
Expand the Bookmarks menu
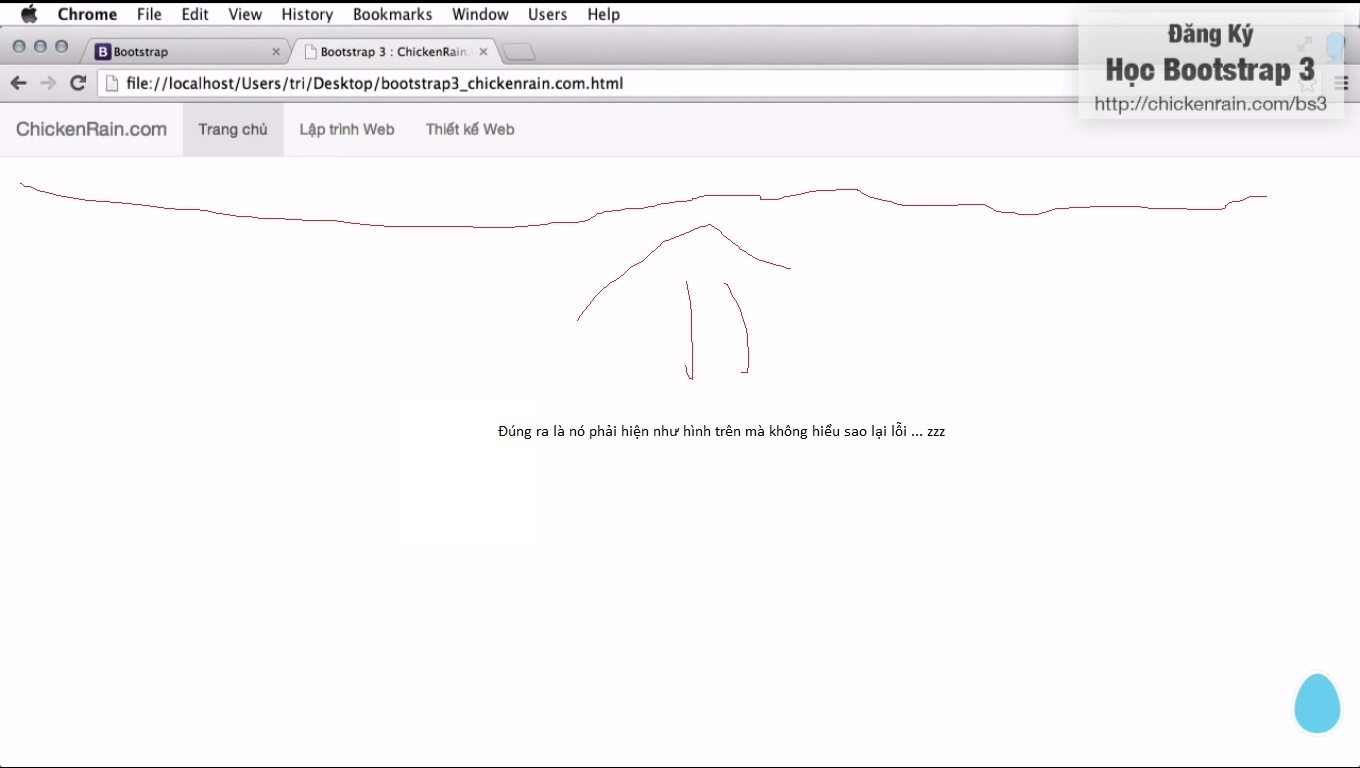tap(392, 14)
